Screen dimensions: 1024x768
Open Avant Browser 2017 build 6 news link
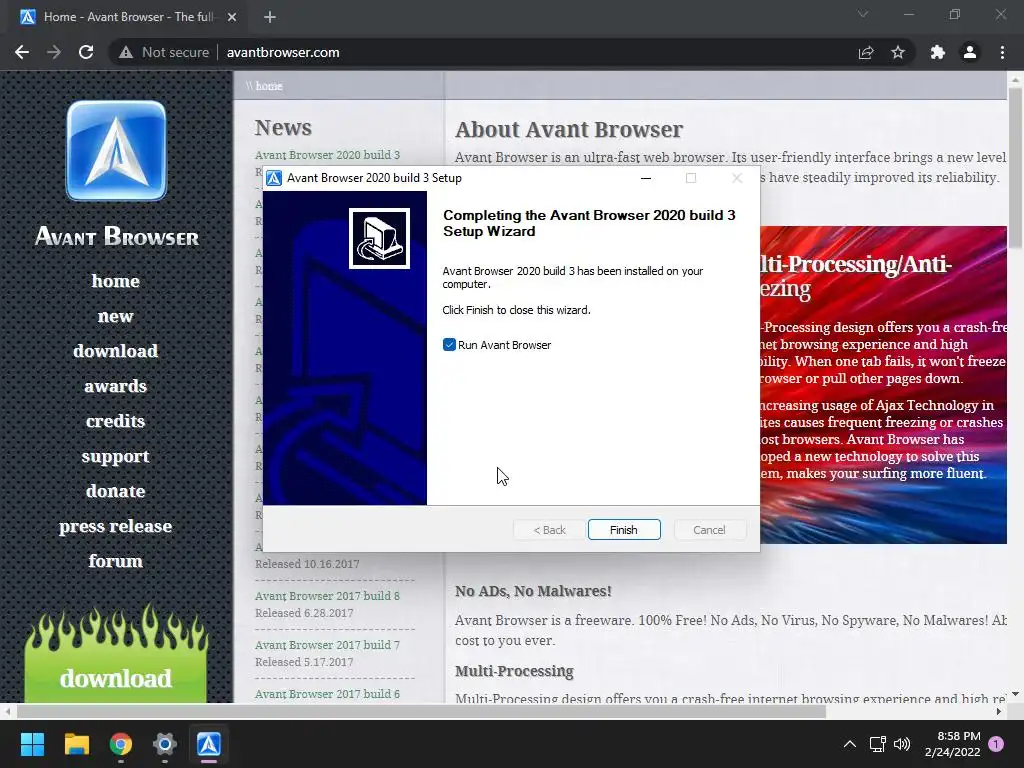(327, 694)
